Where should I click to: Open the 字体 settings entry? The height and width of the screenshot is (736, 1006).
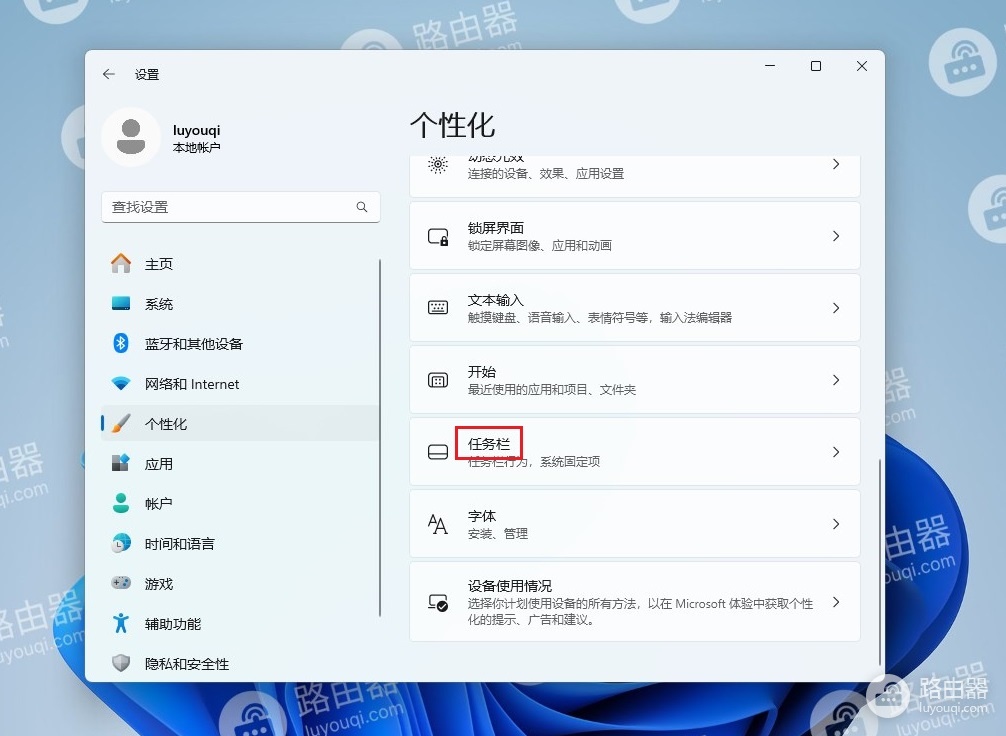point(635,524)
